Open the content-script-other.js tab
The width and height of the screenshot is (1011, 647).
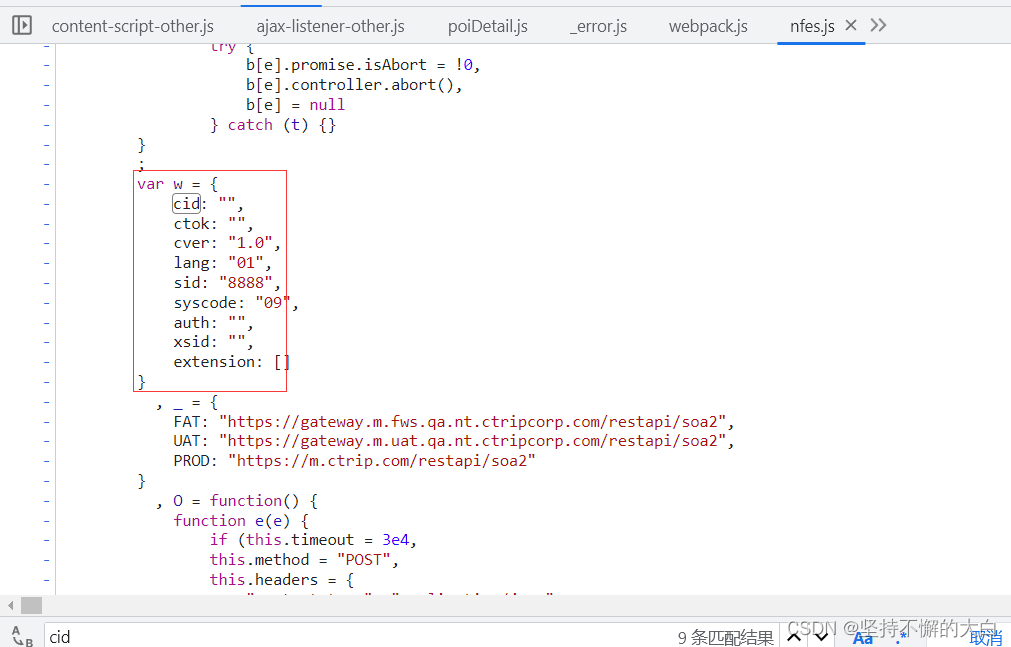[133, 26]
